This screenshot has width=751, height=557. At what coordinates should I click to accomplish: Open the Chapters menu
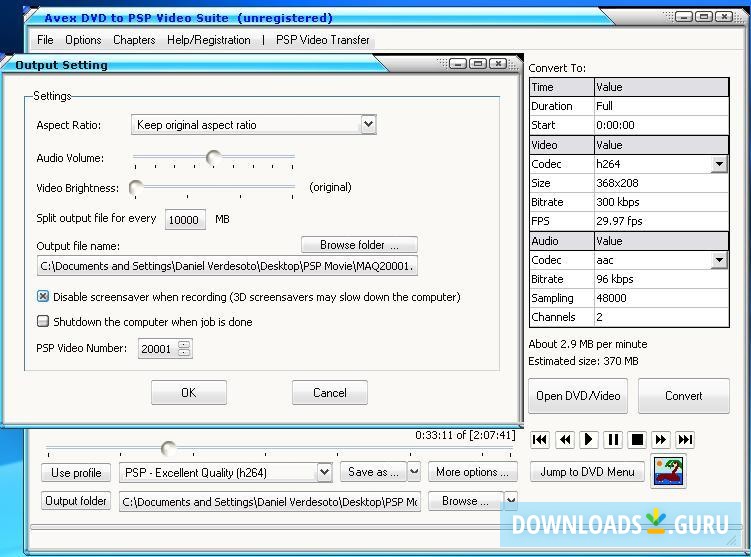pyautogui.click(x=134, y=40)
